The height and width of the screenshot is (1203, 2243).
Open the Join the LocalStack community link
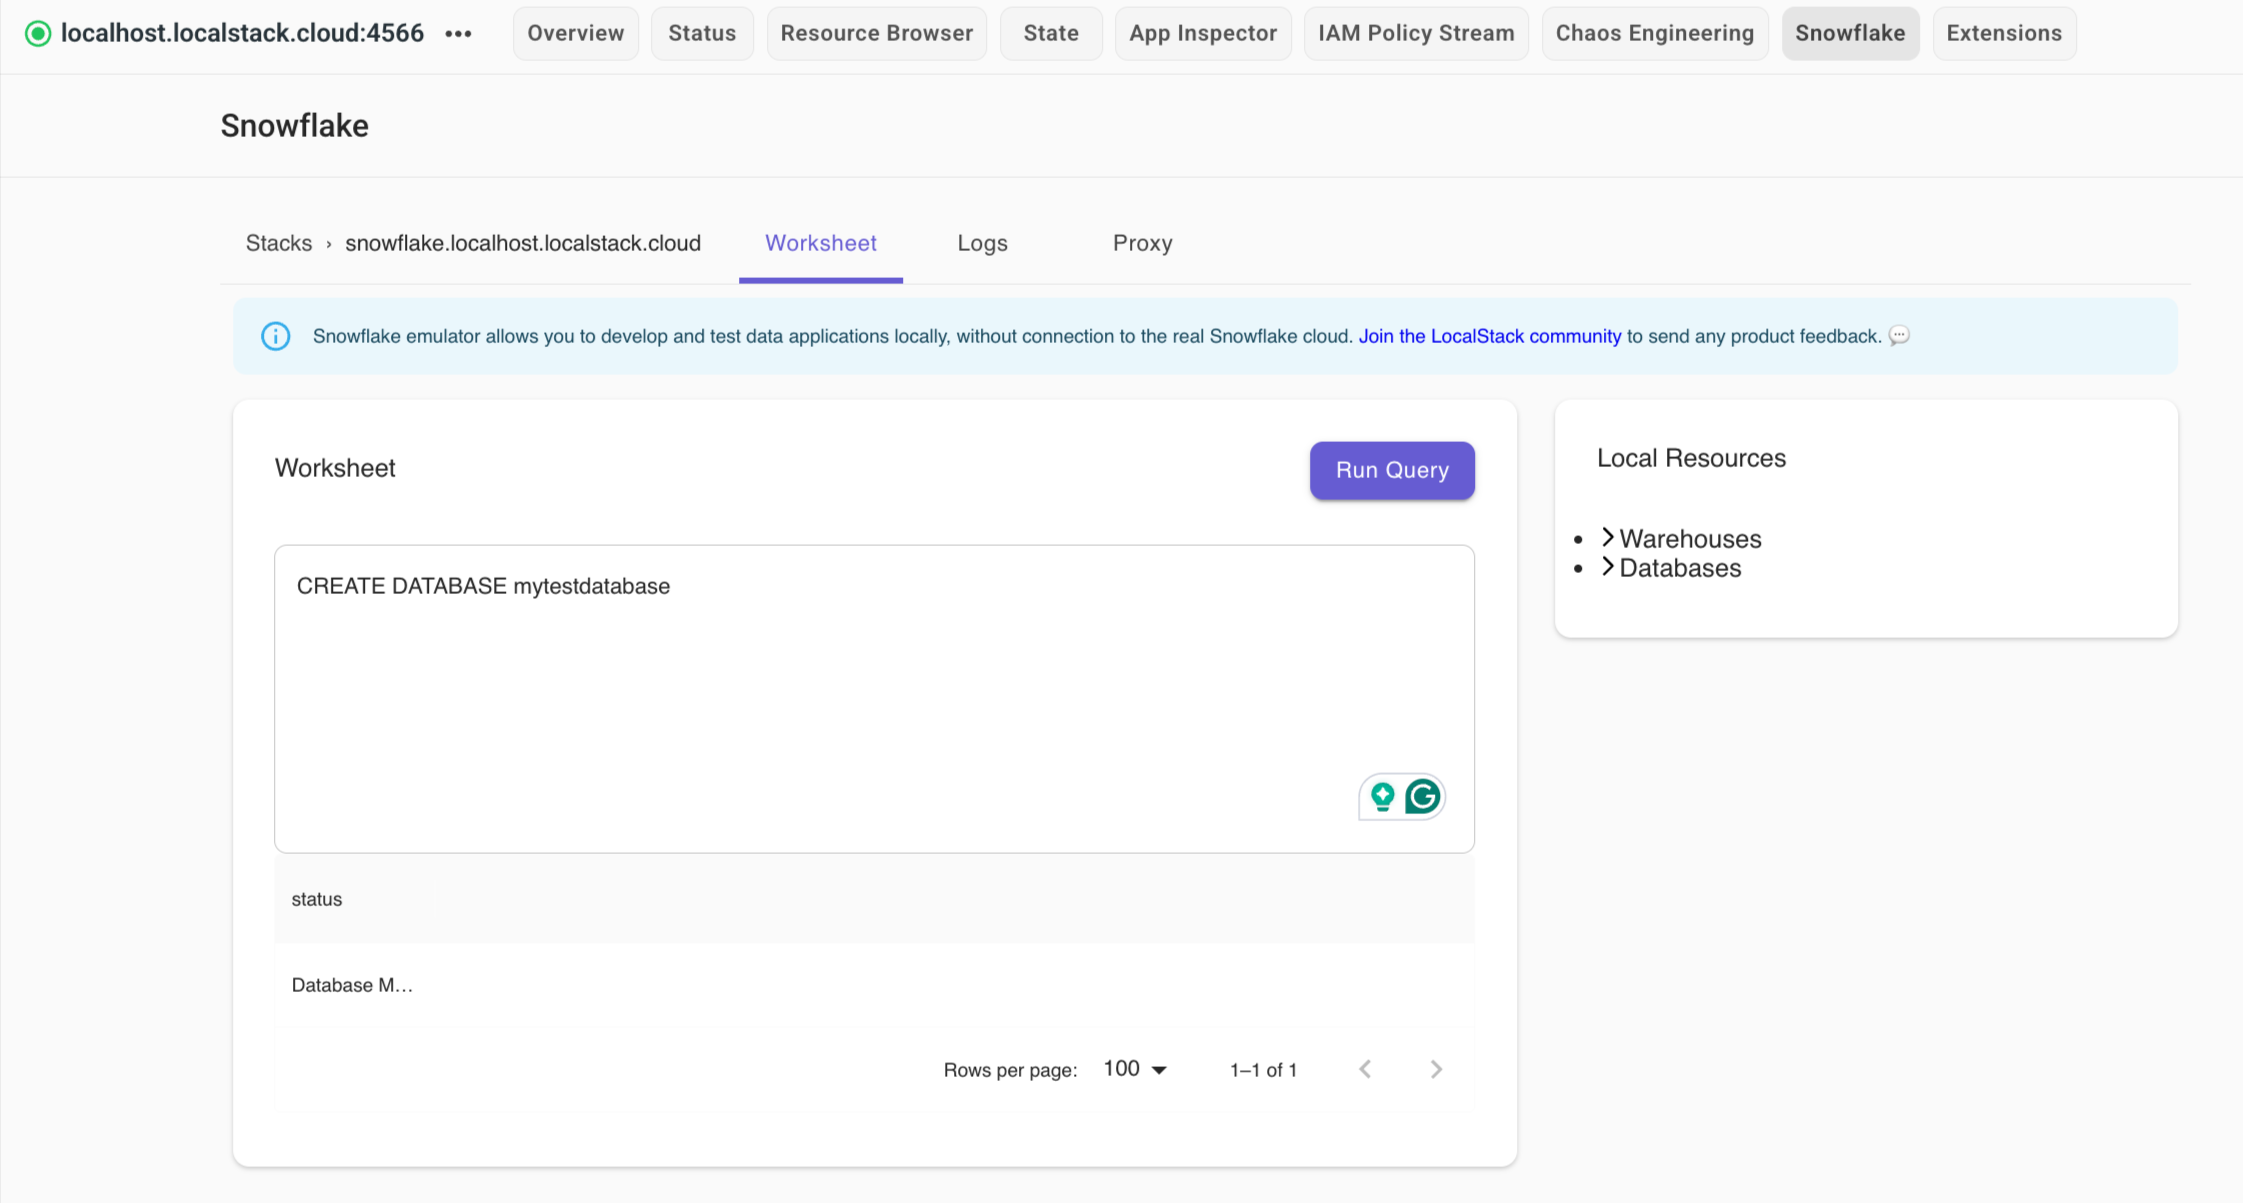point(1489,336)
